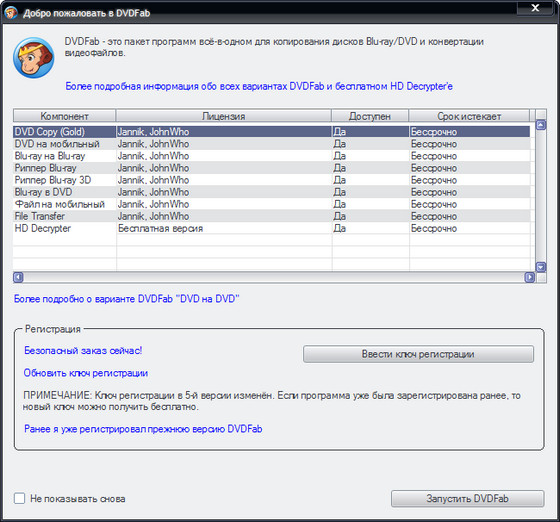Click the Ввести ключ регистрации button
The image size is (560, 522).
(x=418, y=354)
